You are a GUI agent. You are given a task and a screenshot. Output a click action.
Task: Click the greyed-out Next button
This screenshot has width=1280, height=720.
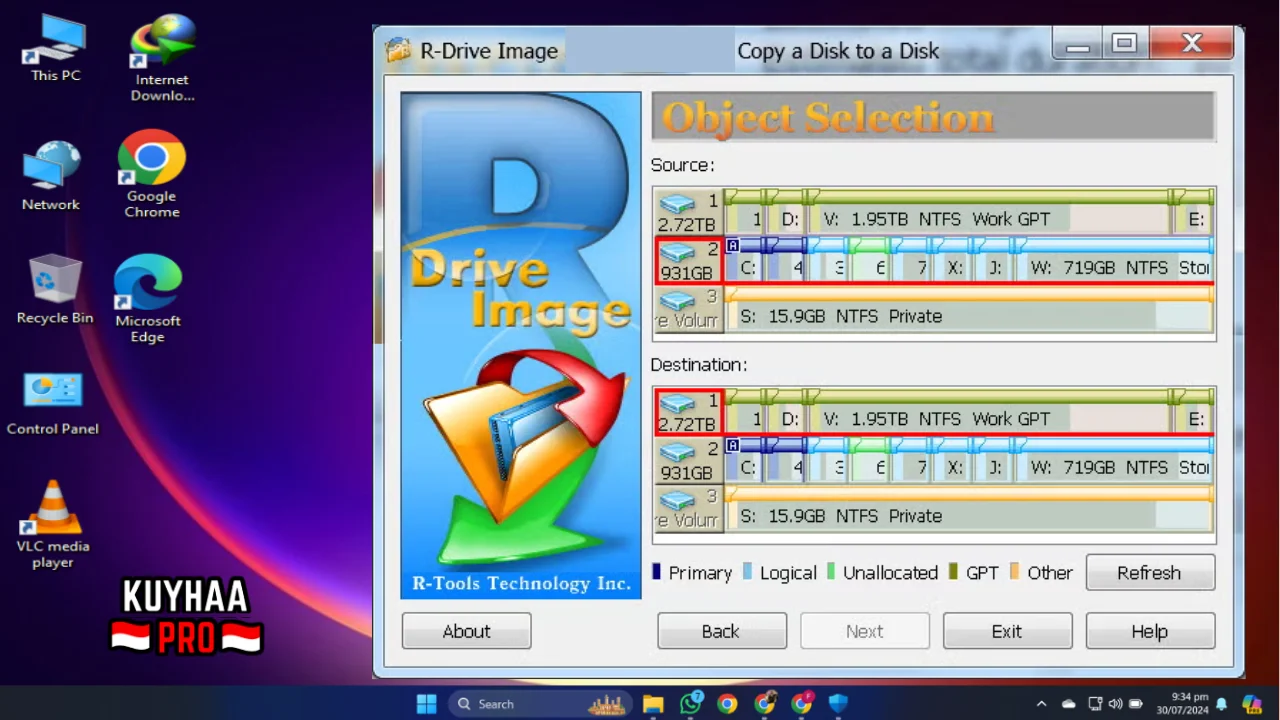coord(864,631)
